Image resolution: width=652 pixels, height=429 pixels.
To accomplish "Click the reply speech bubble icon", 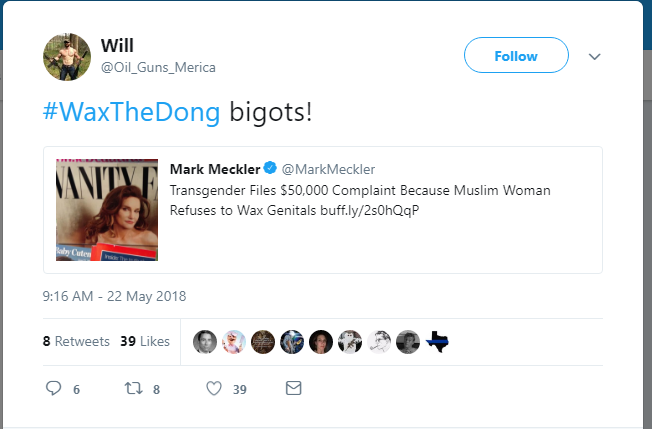I will (53, 388).
